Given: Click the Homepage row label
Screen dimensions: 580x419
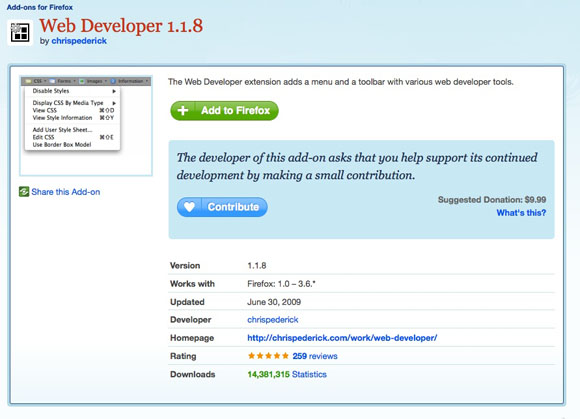Looking at the screenshot, I should (x=192, y=338).
